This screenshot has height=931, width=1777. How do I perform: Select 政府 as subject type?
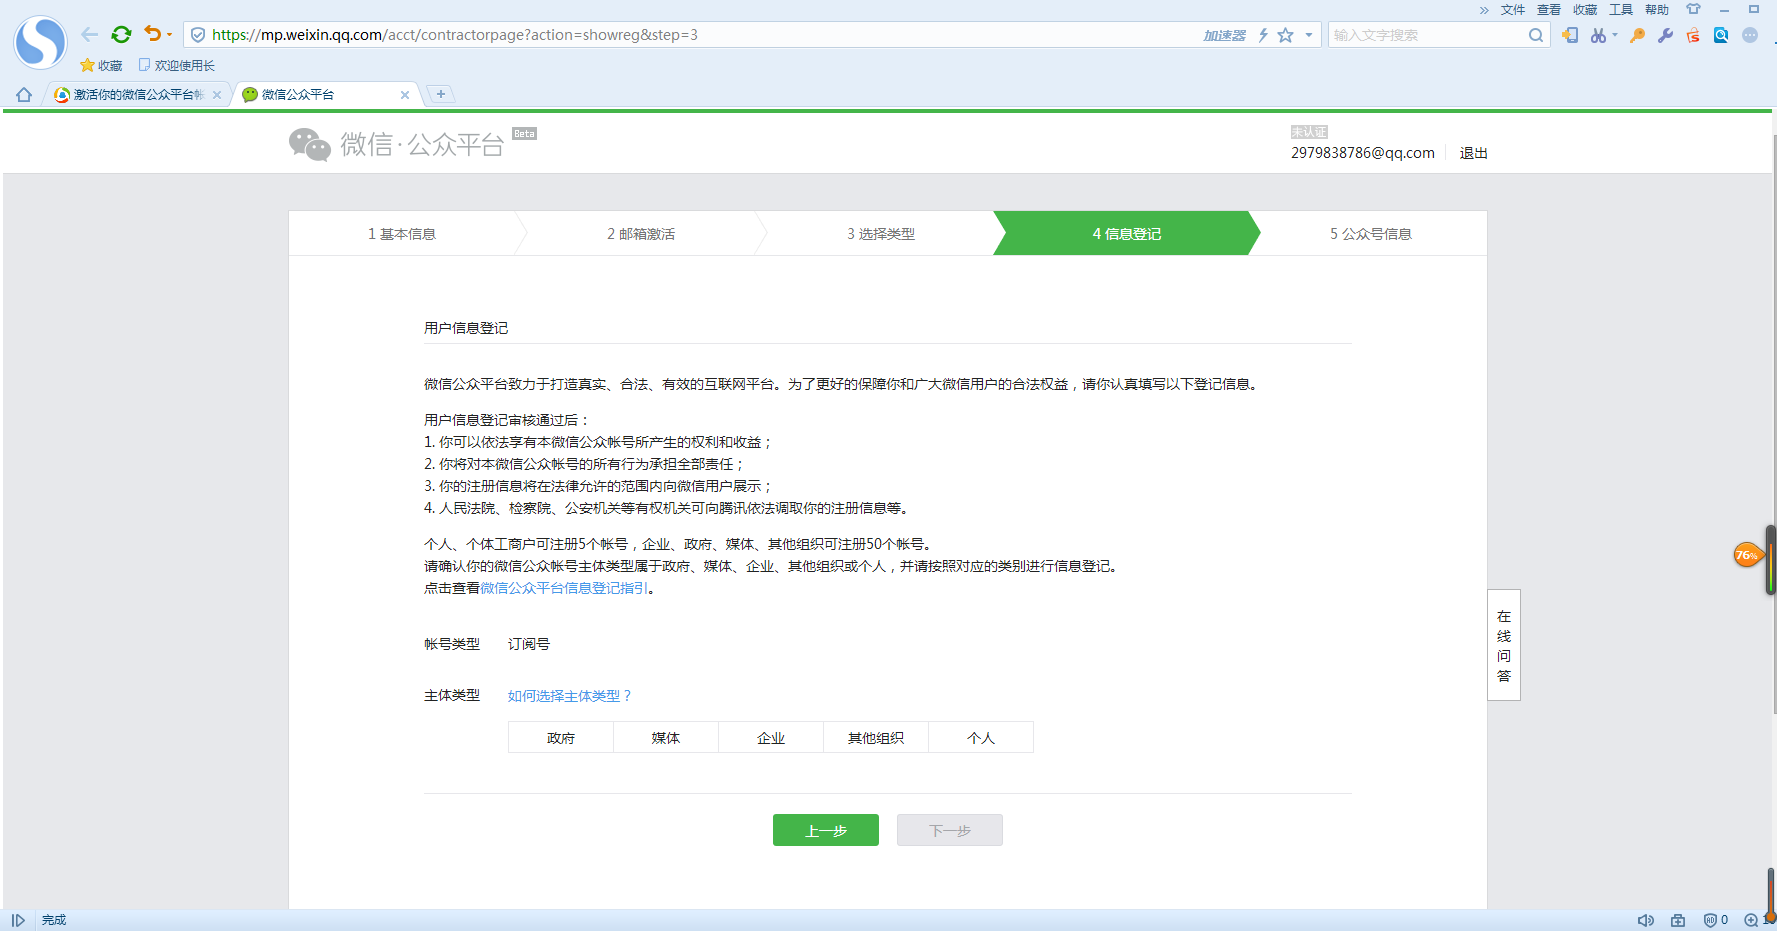pyautogui.click(x=561, y=737)
